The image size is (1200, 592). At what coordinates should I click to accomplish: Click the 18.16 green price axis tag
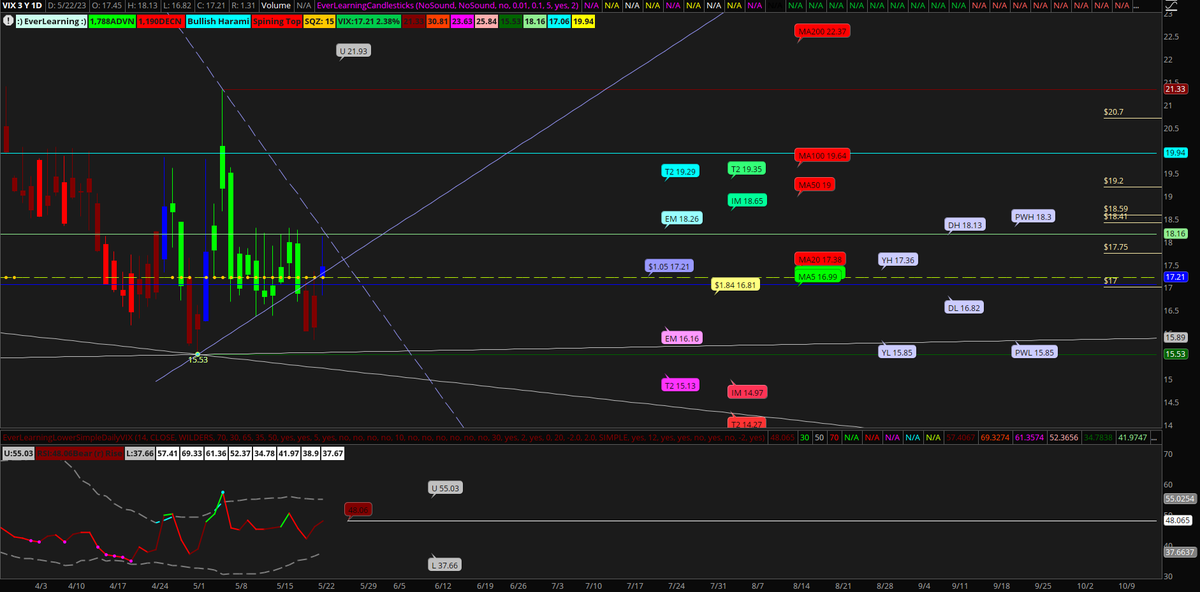click(x=1176, y=234)
